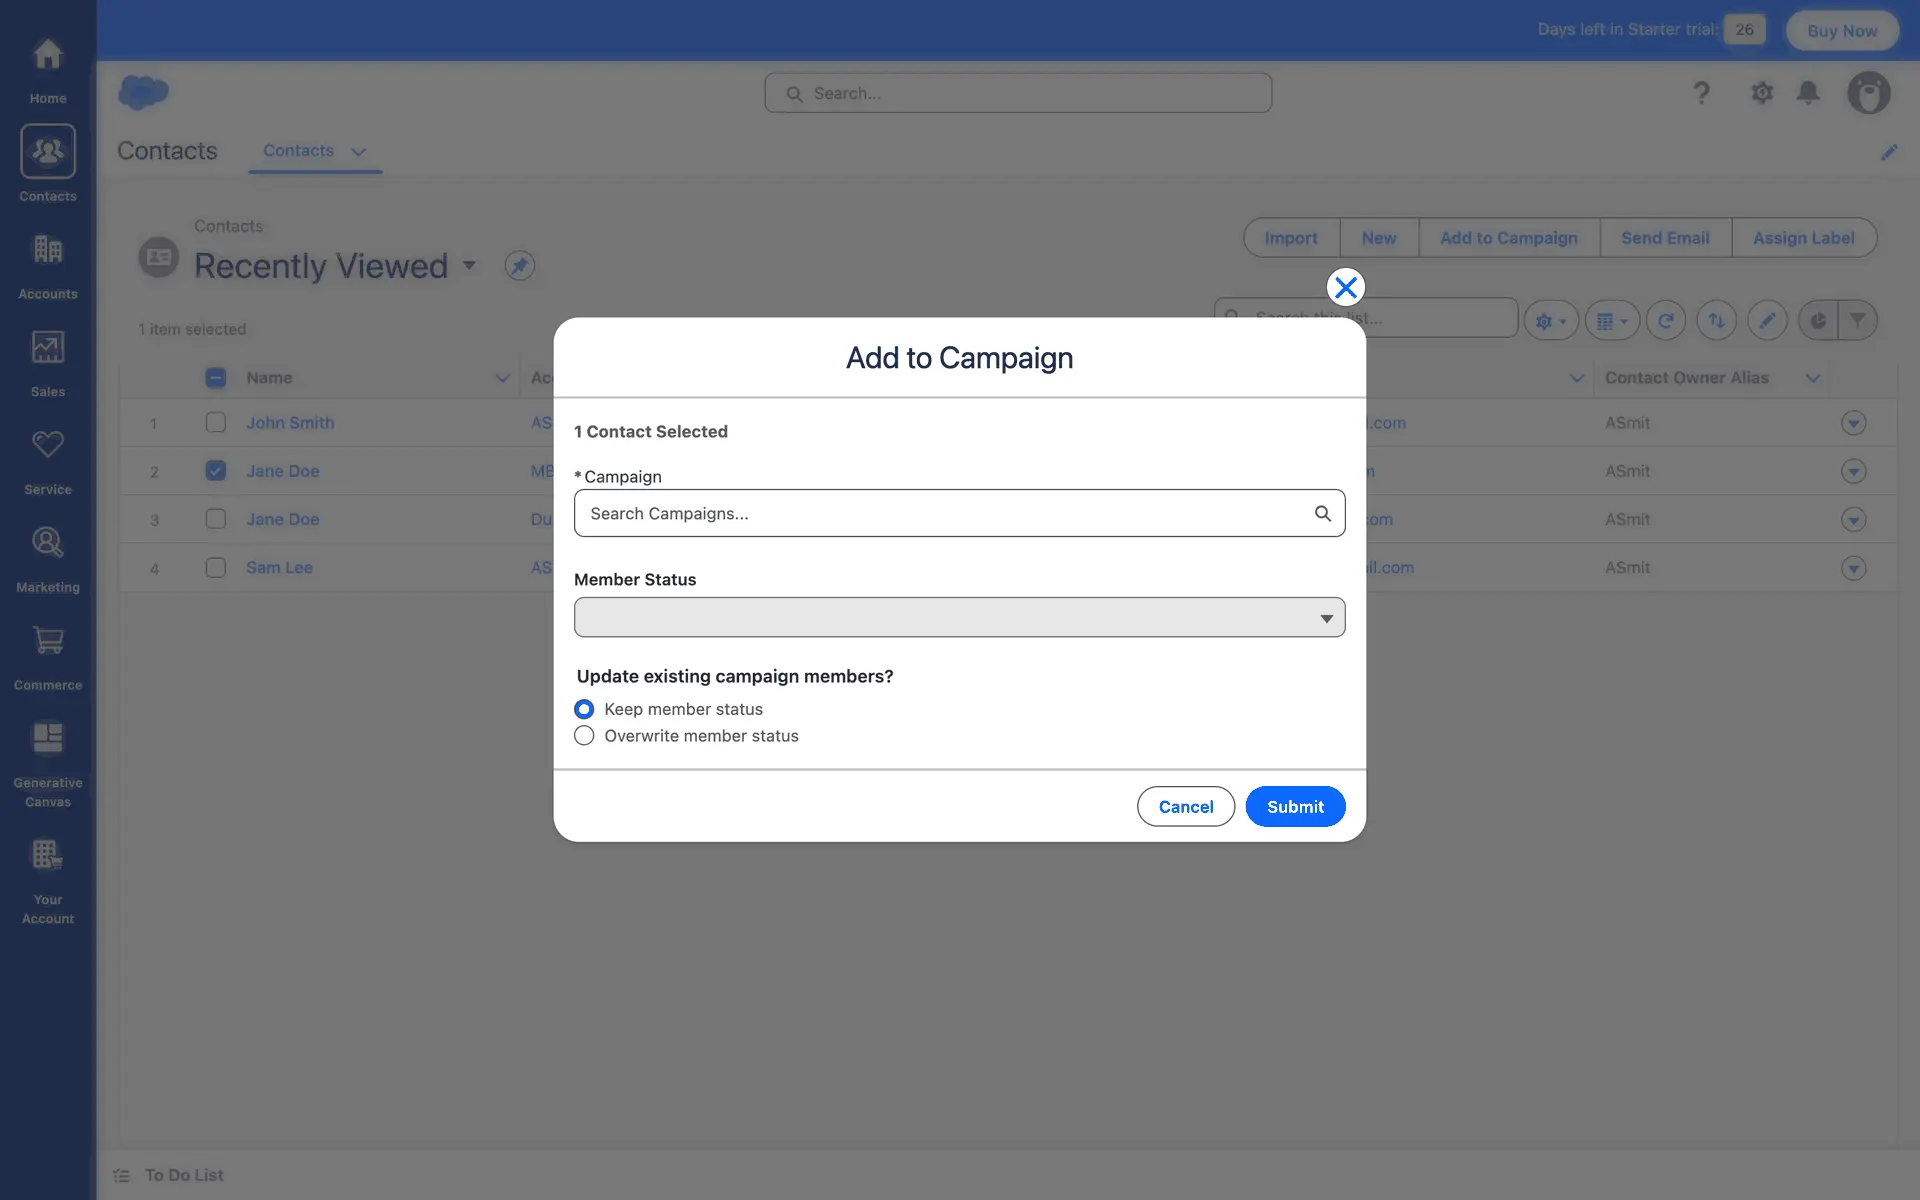Select Keep member status option
This screenshot has width=1920, height=1200.
pyautogui.click(x=584, y=709)
